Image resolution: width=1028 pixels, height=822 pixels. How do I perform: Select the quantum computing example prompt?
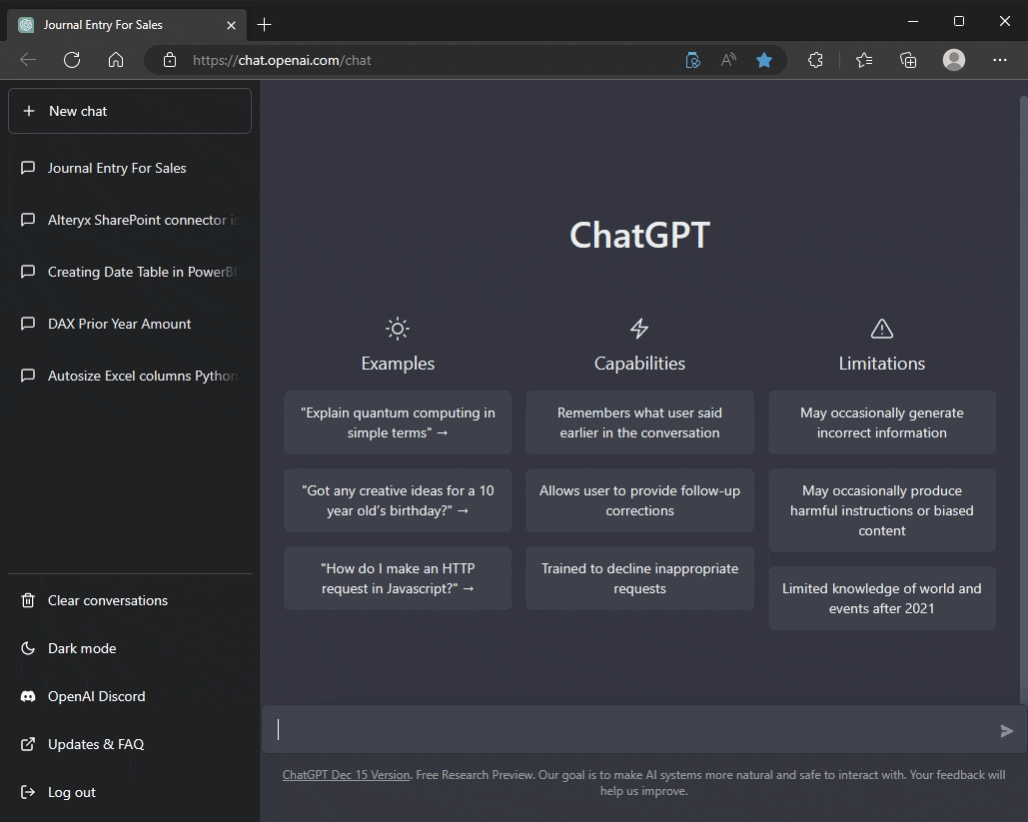pos(397,422)
